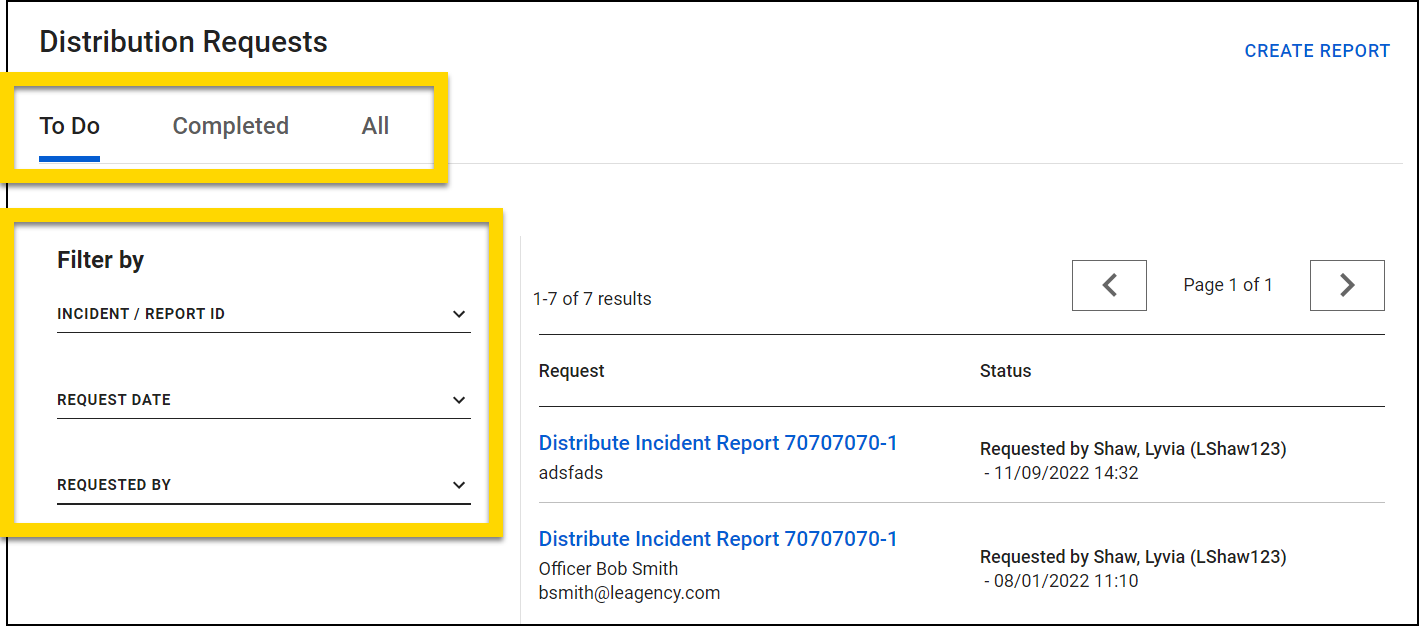Switch to the All tab

[x=375, y=126]
